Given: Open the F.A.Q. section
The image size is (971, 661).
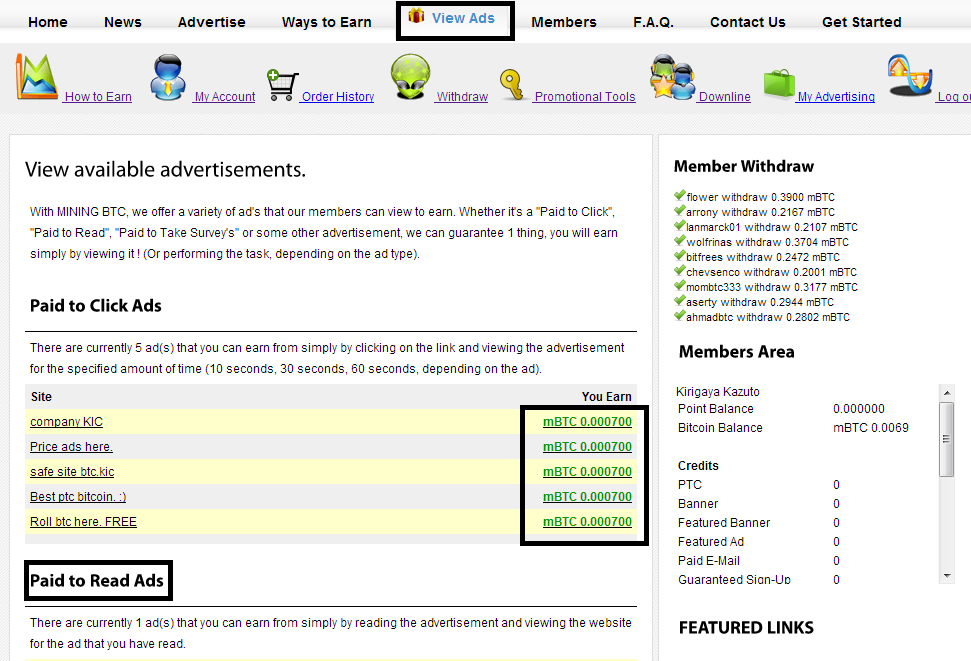Looking at the screenshot, I should [653, 21].
